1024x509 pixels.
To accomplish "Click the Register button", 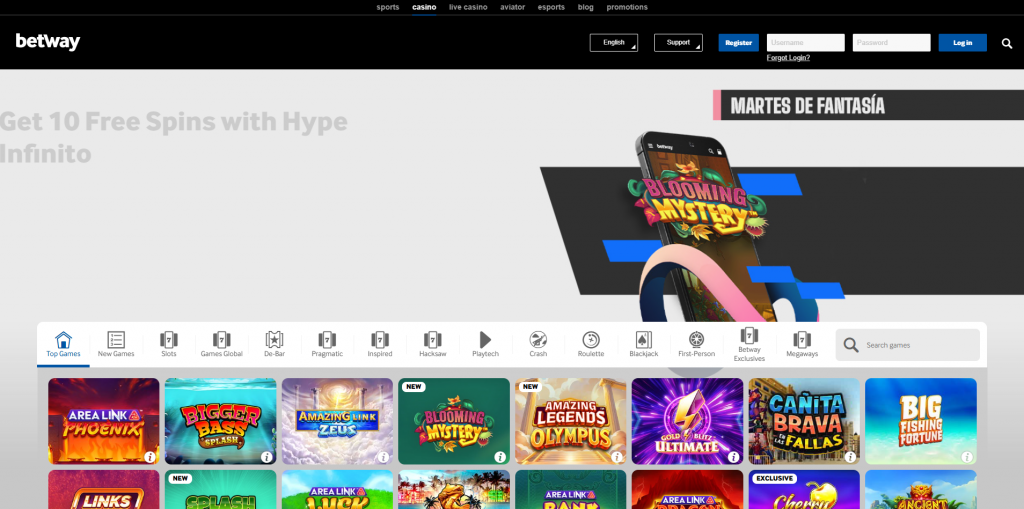I will 739,42.
